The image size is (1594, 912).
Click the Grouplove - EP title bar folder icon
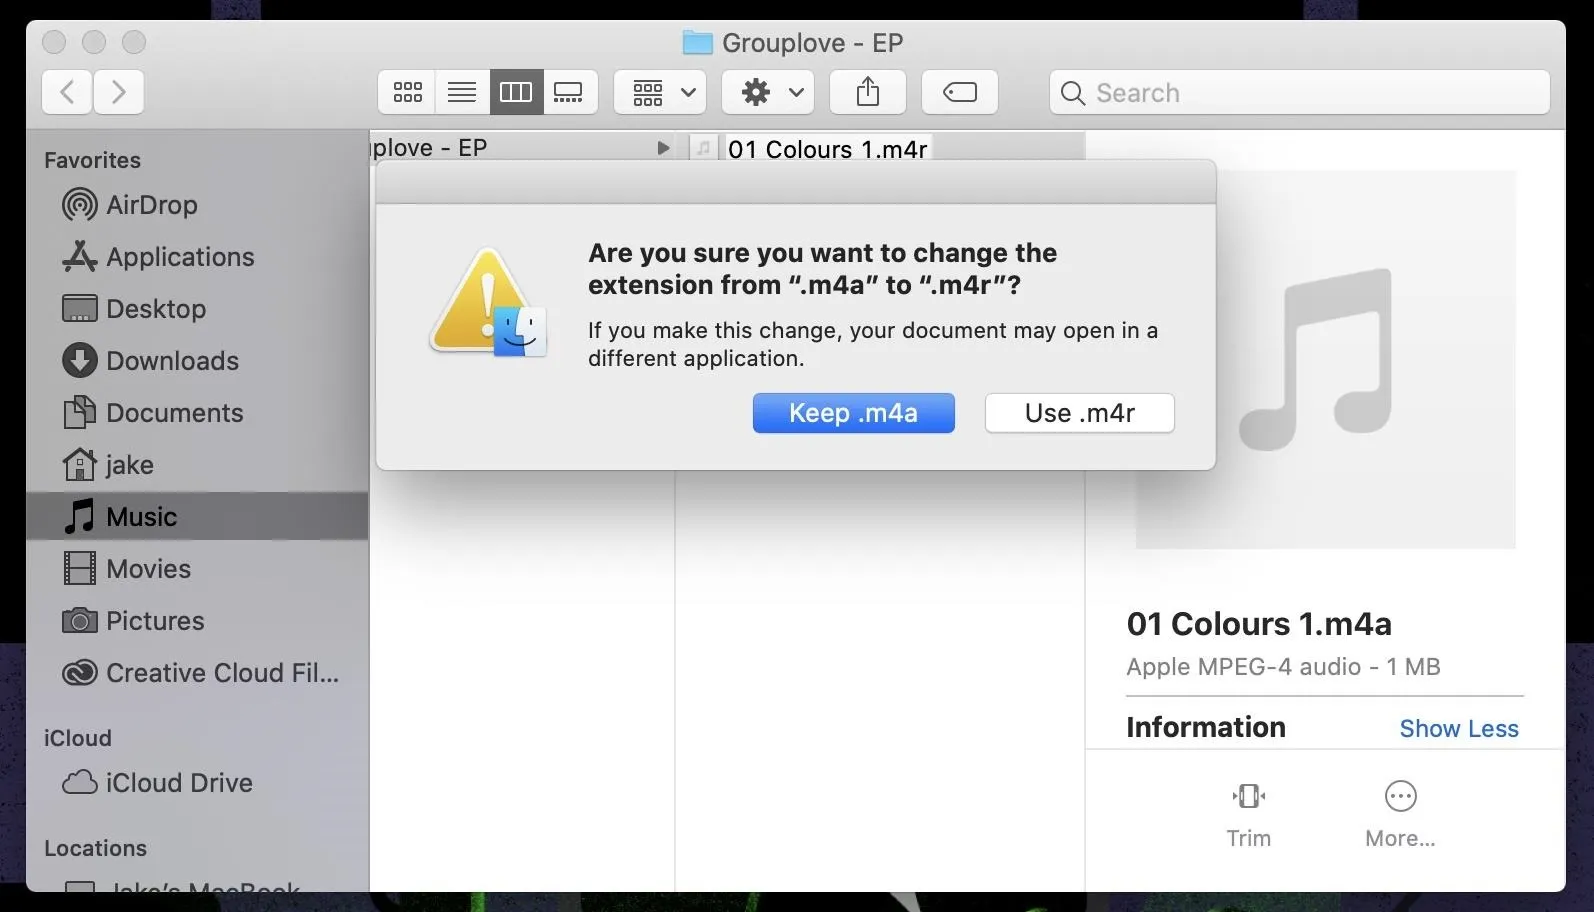coord(697,43)
